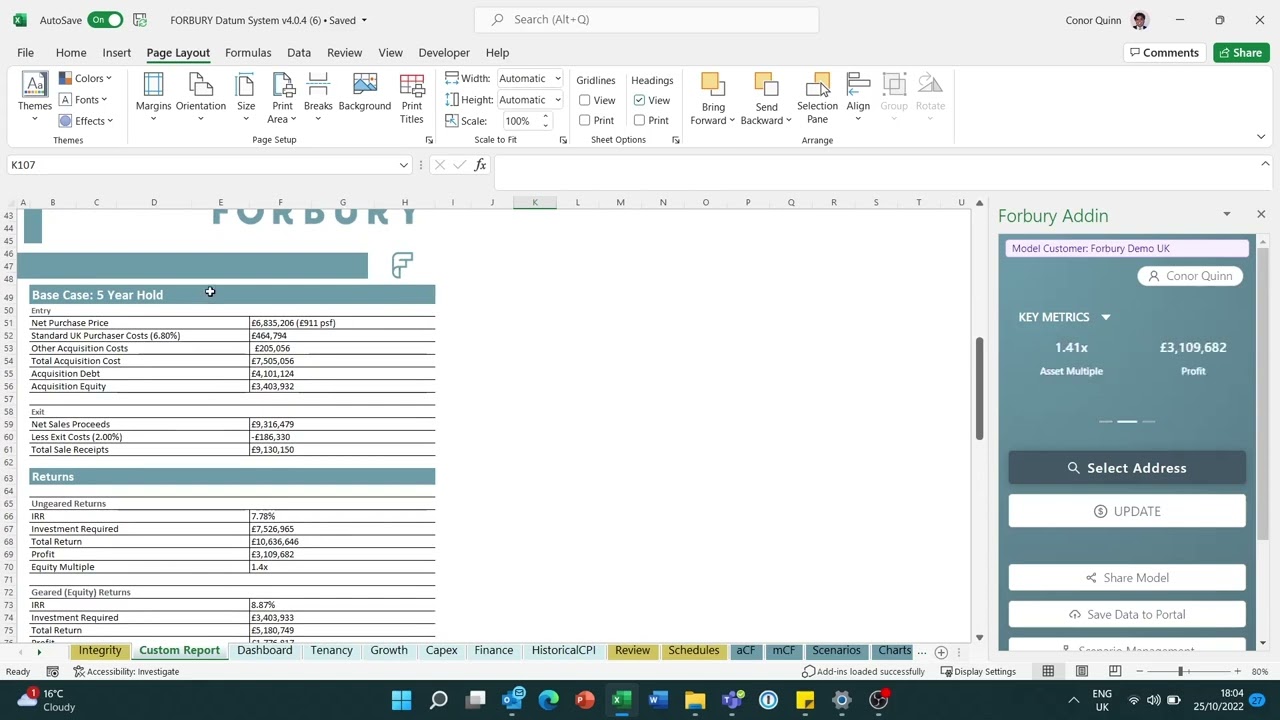The image size is (1280, 720).
Task: Add a new sheet with plus icon
Action: point(941,652)
